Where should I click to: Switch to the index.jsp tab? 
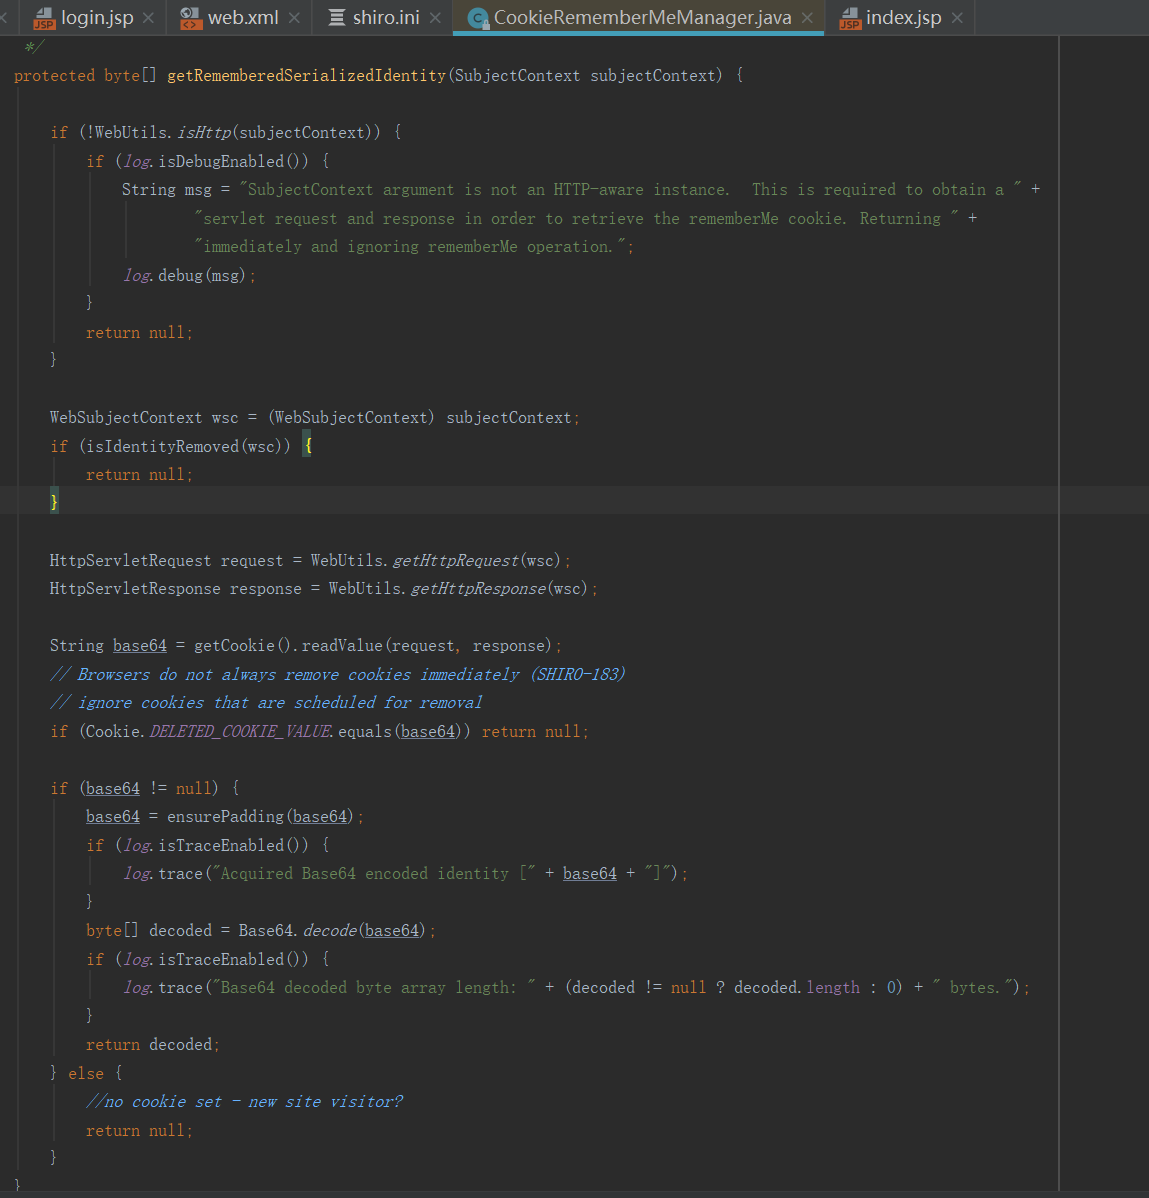pos(903,18)
